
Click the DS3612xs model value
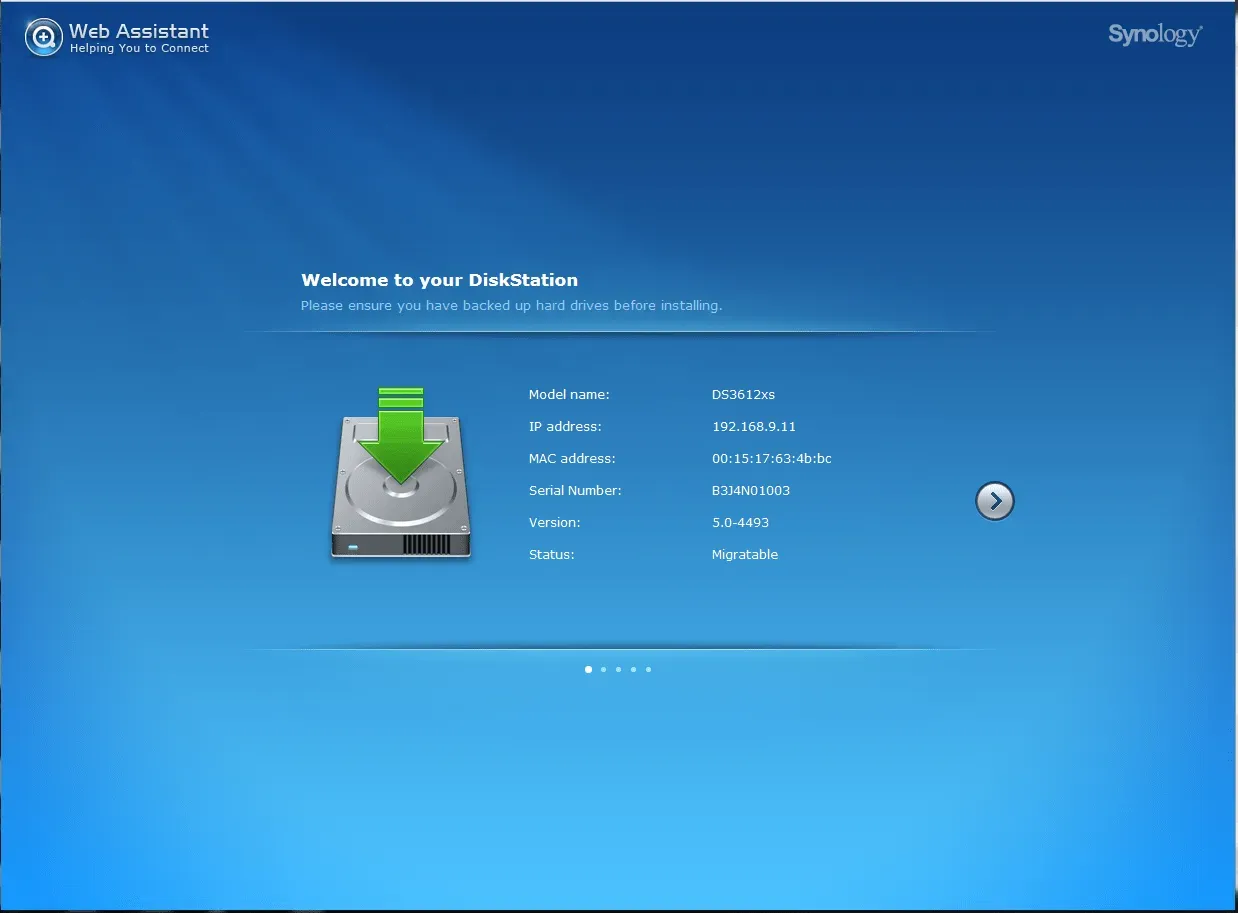tap(743, 395)
